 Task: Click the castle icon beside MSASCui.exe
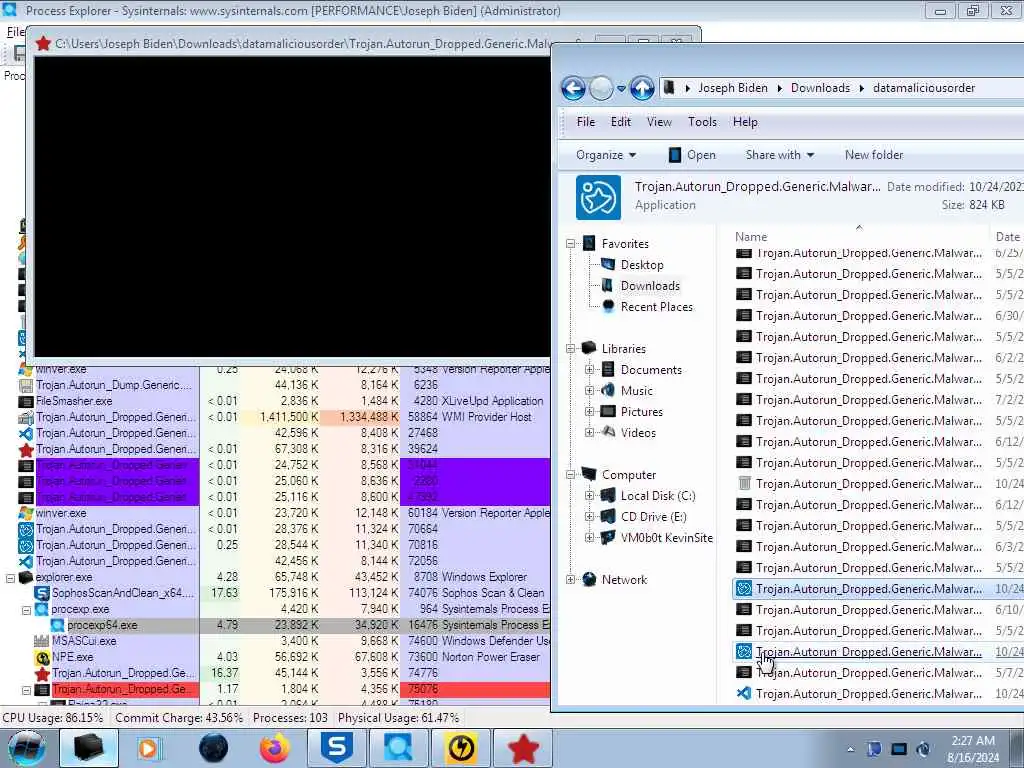pyautogui.click(x=42, y=641)
